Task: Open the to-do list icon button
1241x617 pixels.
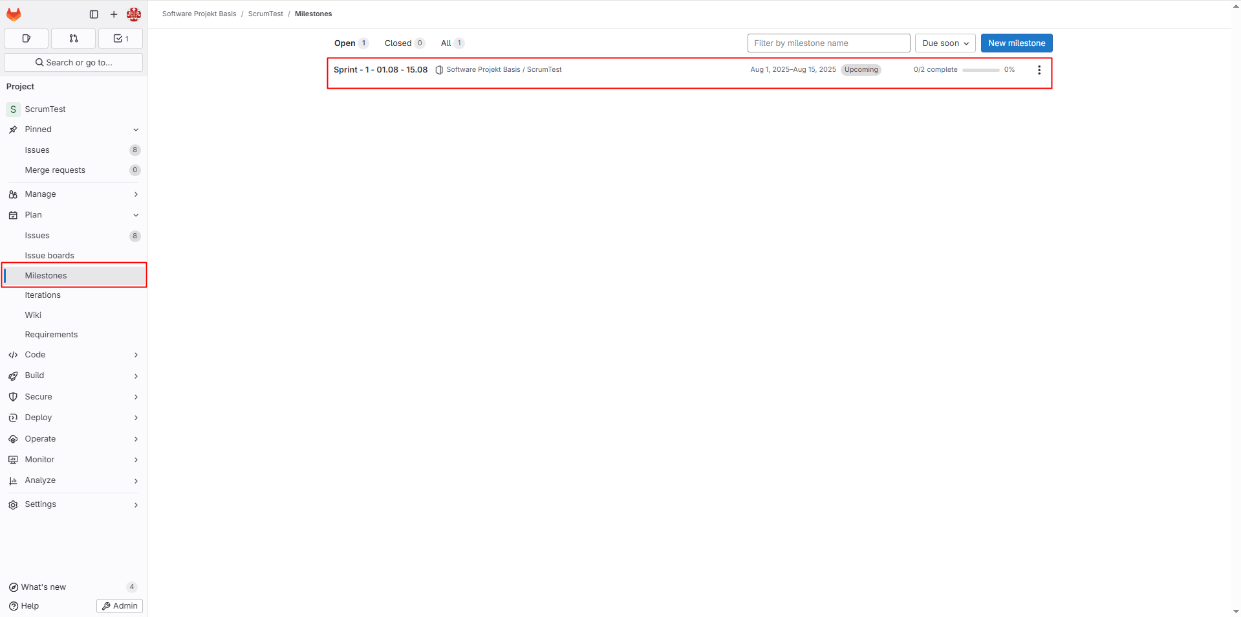Action: pyautogui.click(x=120, y=39)
